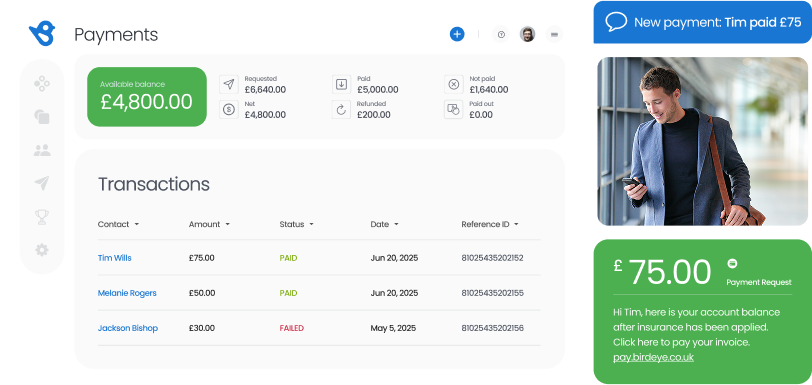Click the Paid out £0.00 value
The image size is (812, 385).
point(481,115)
